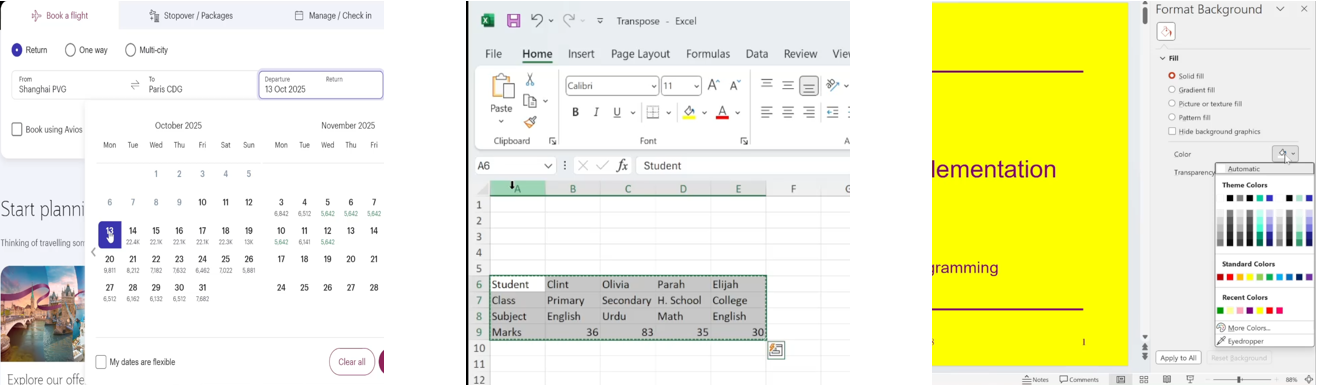Open the Name Box A6 dropdown
Viewport: 1317px width, 387px height.
548,166
